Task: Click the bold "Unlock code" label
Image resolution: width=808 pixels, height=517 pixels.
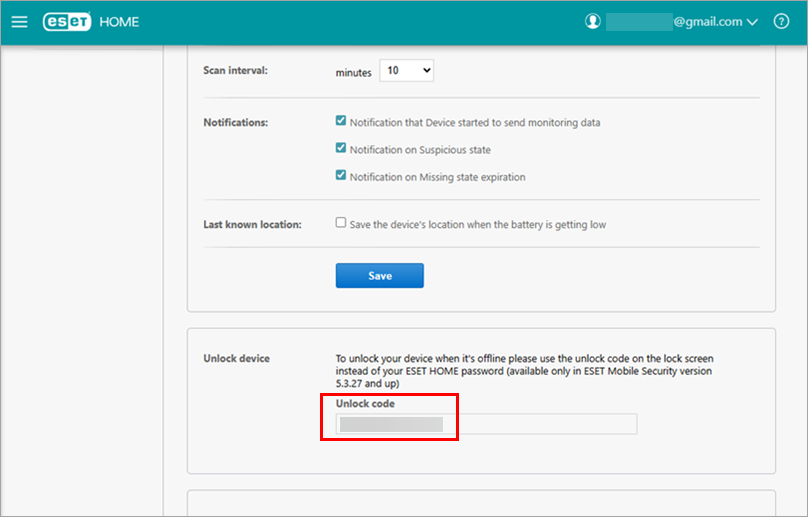Action: click(x=365, y=404)
